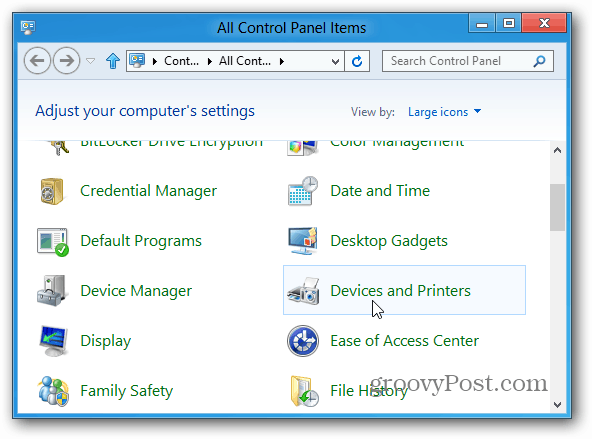Click the Control Panel icon in address bar
Screen dimensions: 592x439
(137, 61)
